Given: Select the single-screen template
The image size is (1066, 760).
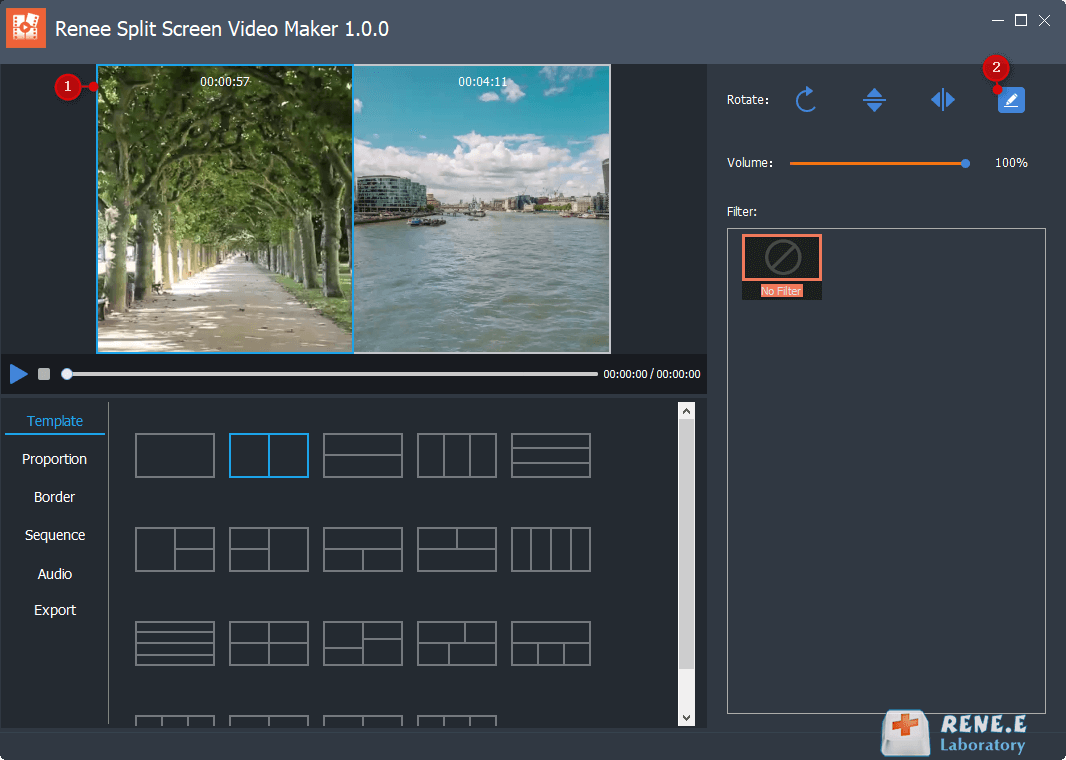Looking at the screenshot, I should click(175, 455).
